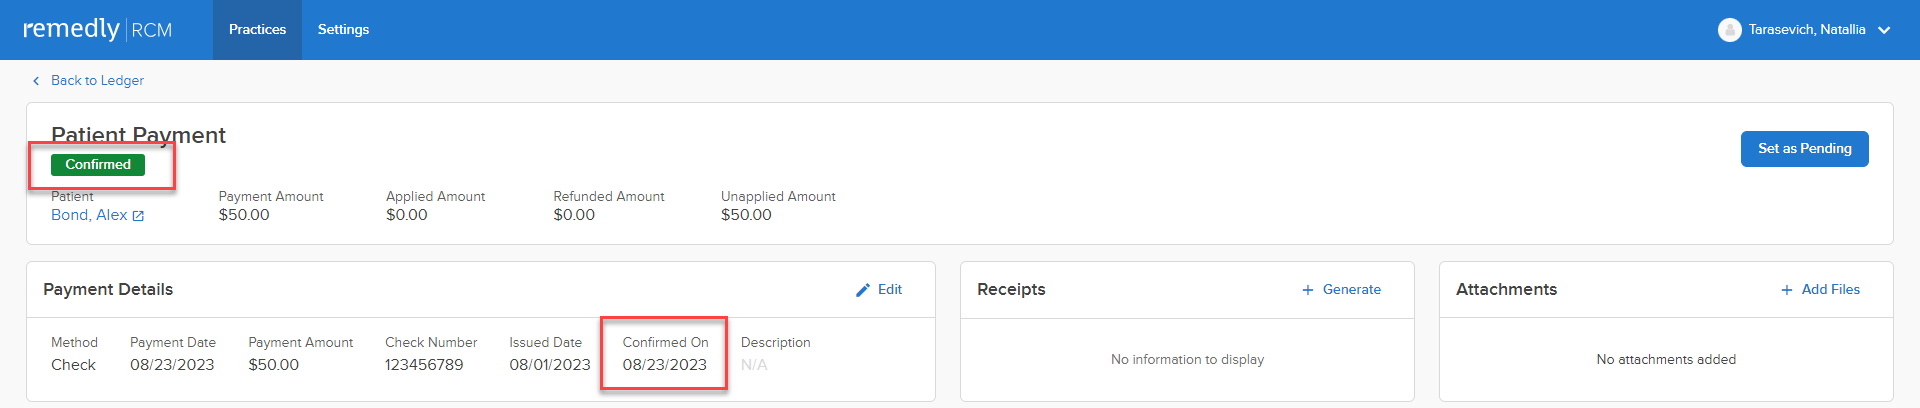Generate a receipt
Viewport: 1920px width, 408px height.
click(1351, 290)
